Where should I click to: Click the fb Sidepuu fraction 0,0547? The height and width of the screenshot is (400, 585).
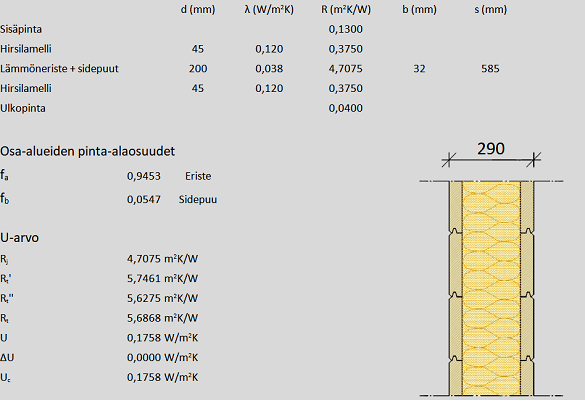pyautogui.click(x=144, y=200)
